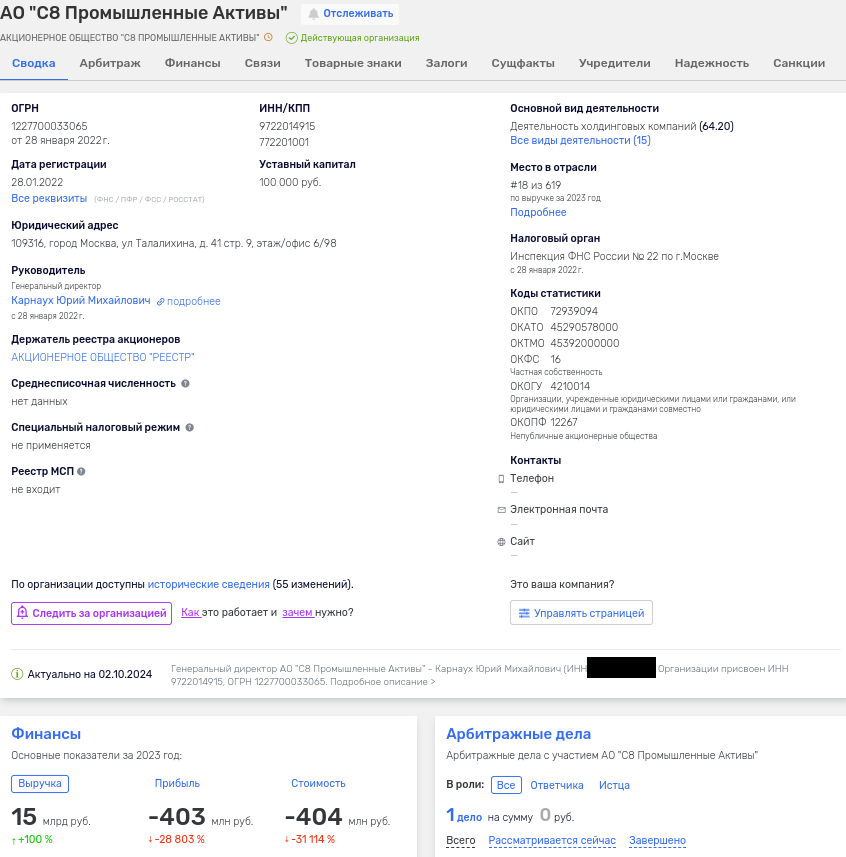Screen dimensions: 846x857
Task: Open Все реквизиты link
Action: pyautogui.click(x=49, y=198)
